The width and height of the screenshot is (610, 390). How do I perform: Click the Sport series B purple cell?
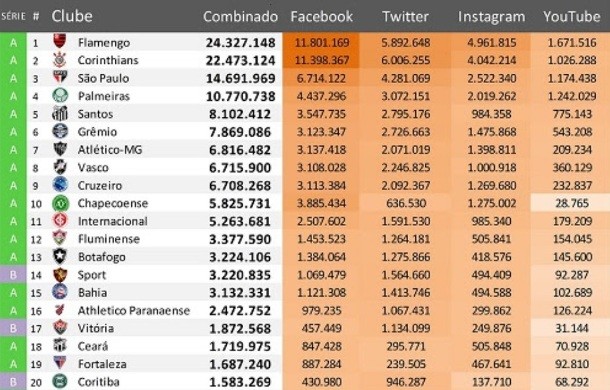pyautogui.click(x=13, y=275)
